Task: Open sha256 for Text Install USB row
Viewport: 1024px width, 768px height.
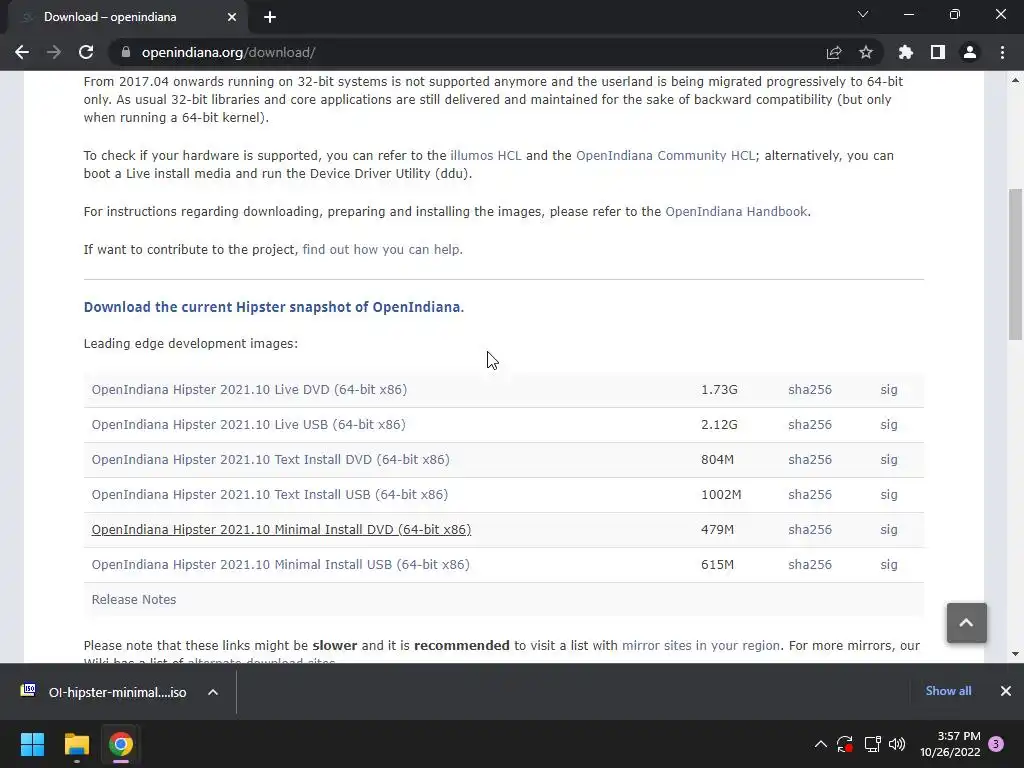Action: click(x=810, y=494)
